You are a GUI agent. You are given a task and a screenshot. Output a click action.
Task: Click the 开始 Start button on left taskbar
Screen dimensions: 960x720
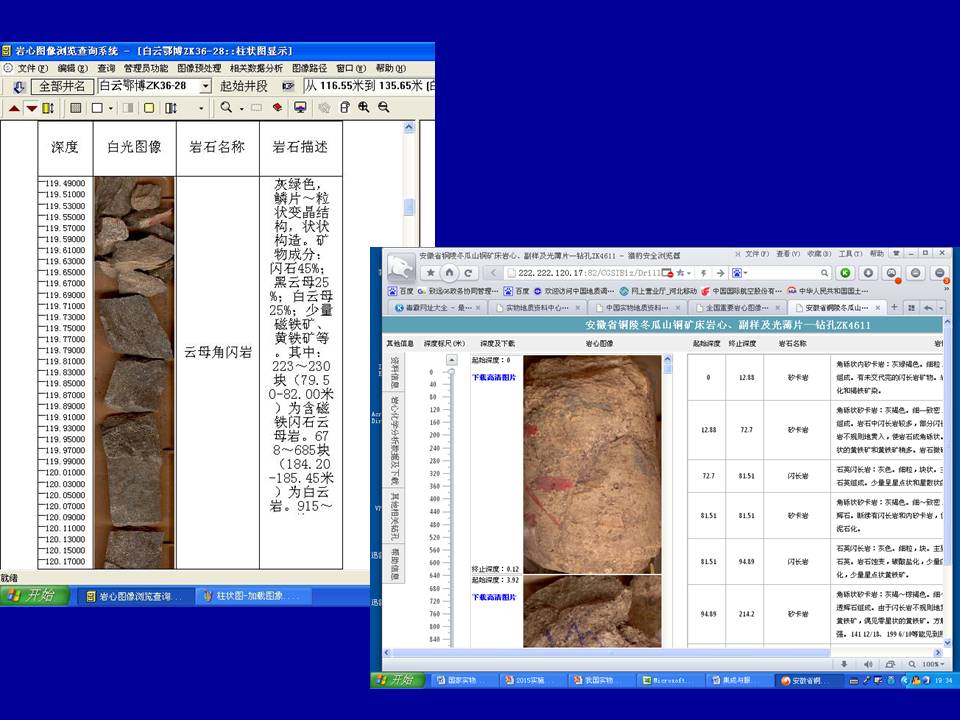point(34,595)
